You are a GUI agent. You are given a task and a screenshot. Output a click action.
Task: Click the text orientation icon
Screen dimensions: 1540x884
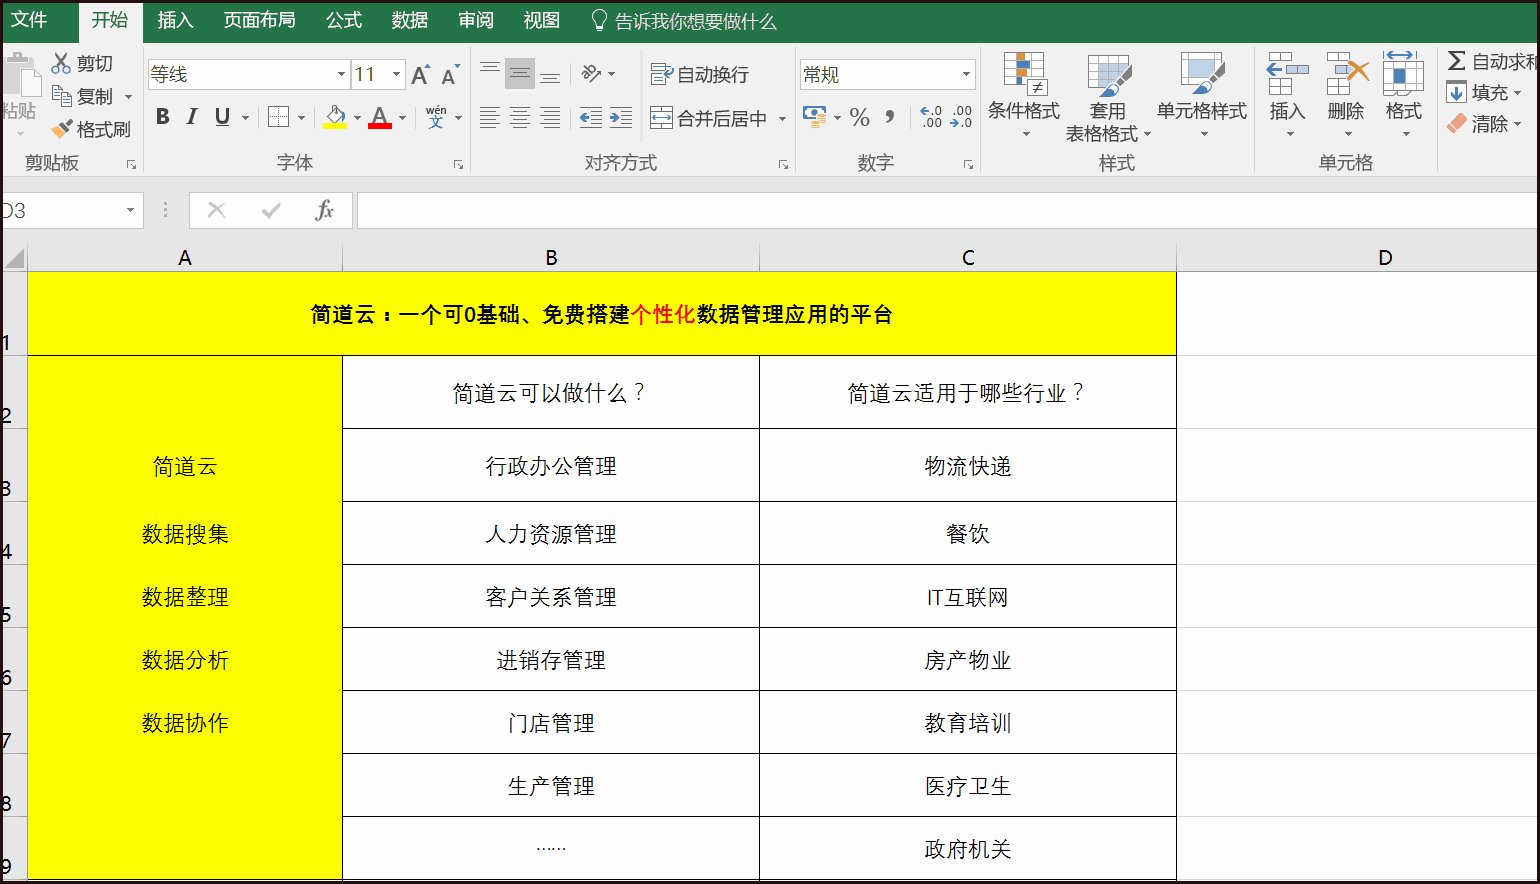(x=592, y=73)
